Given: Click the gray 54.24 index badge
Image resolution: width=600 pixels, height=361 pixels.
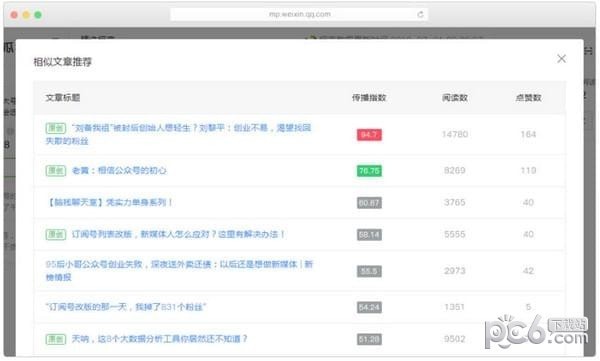Looking at the screenshot, I should (x=369, y=307).
